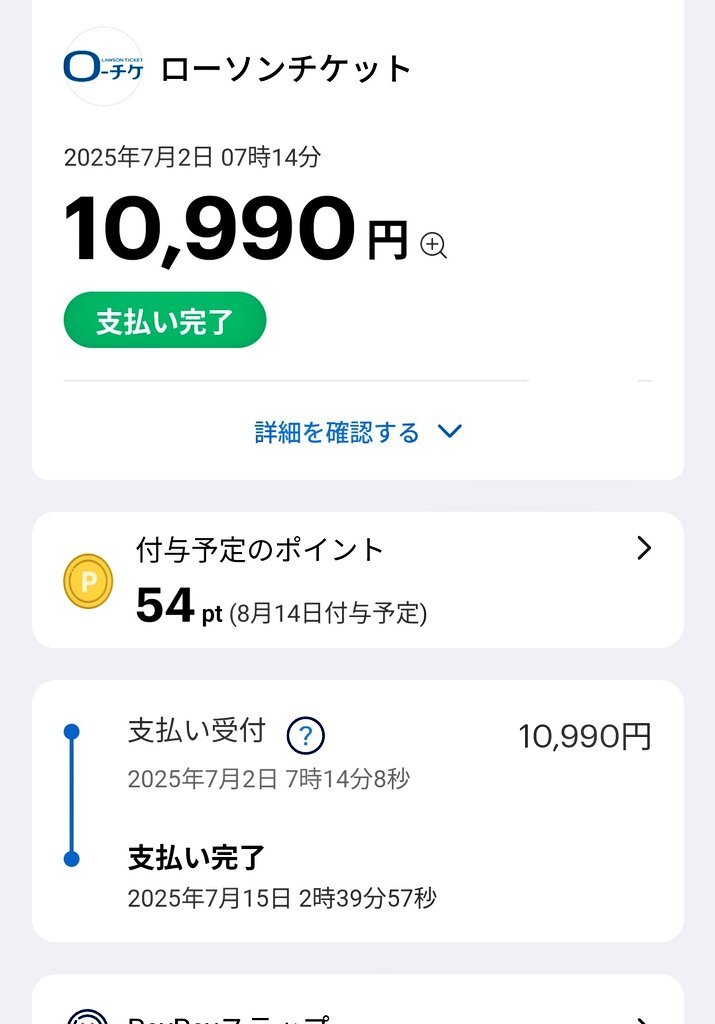
Task: Open the PayPayスタンプ card at bottom
Action: tap(358, 1000)
